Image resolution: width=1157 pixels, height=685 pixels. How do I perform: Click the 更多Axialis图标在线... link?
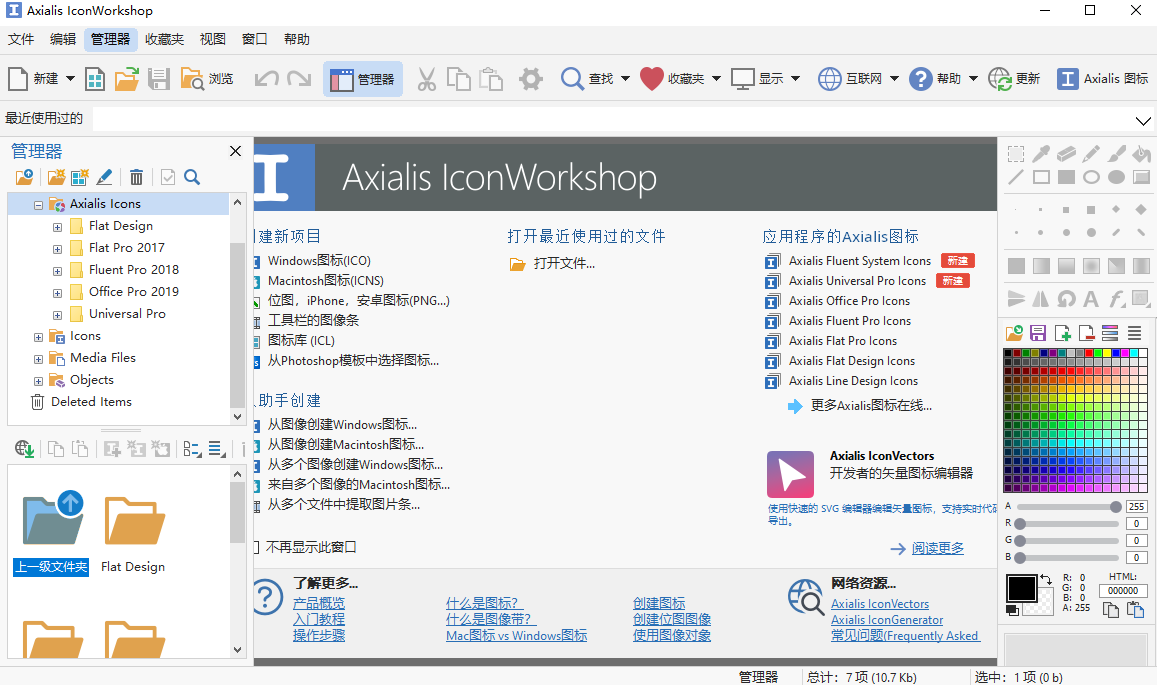point(871,405)
